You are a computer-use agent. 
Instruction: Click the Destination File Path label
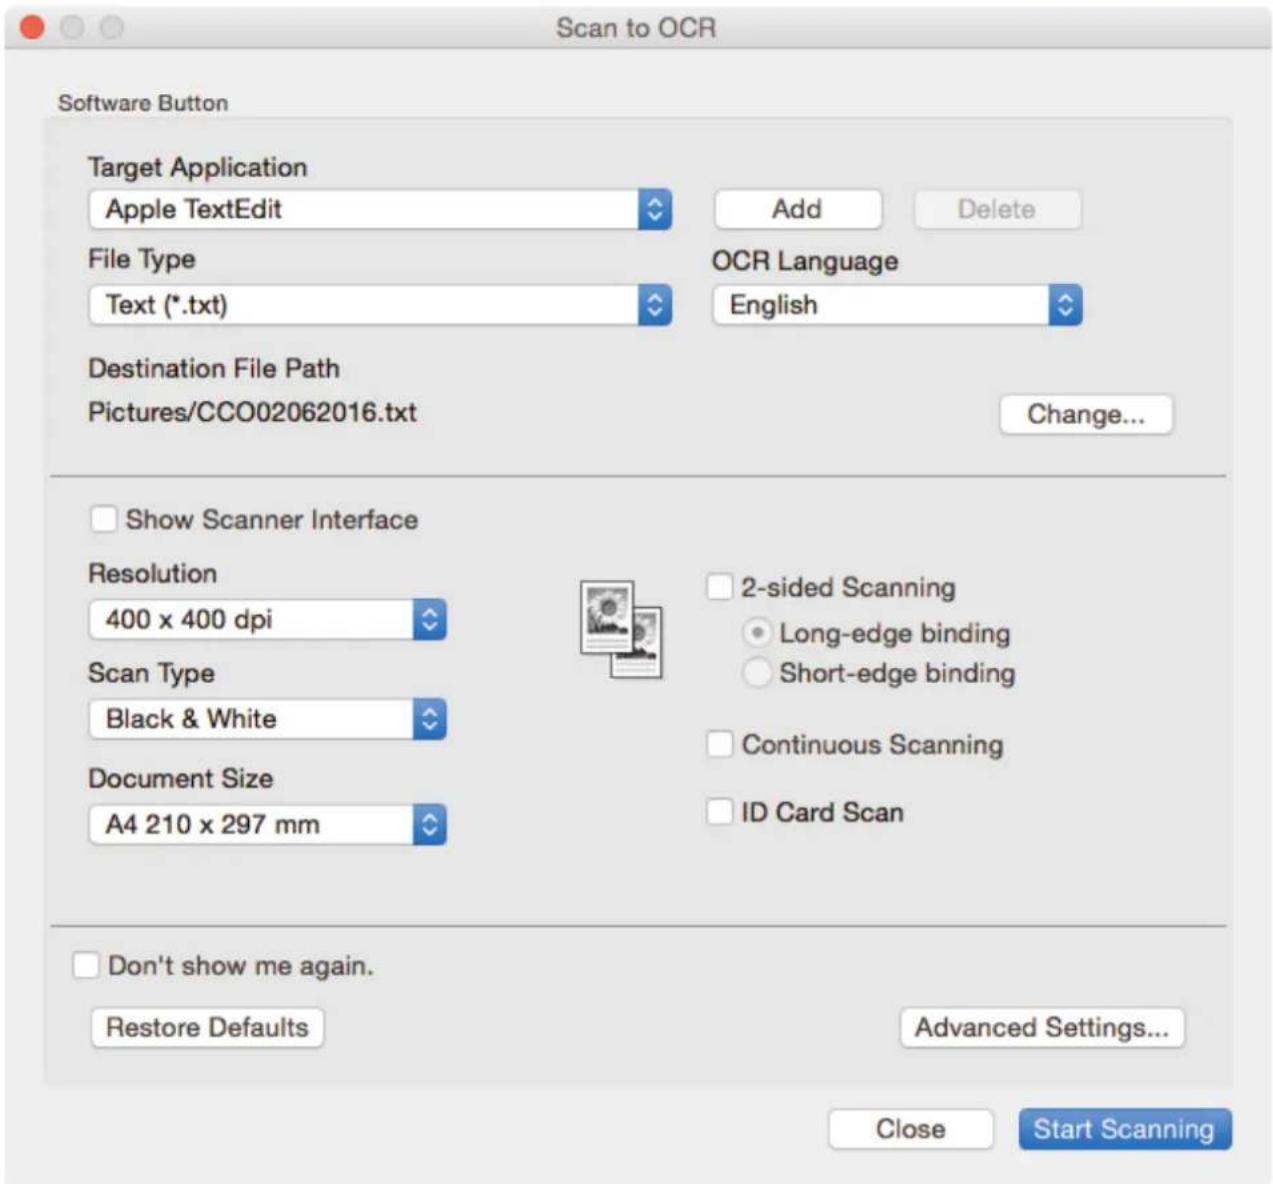click(214, 368)
